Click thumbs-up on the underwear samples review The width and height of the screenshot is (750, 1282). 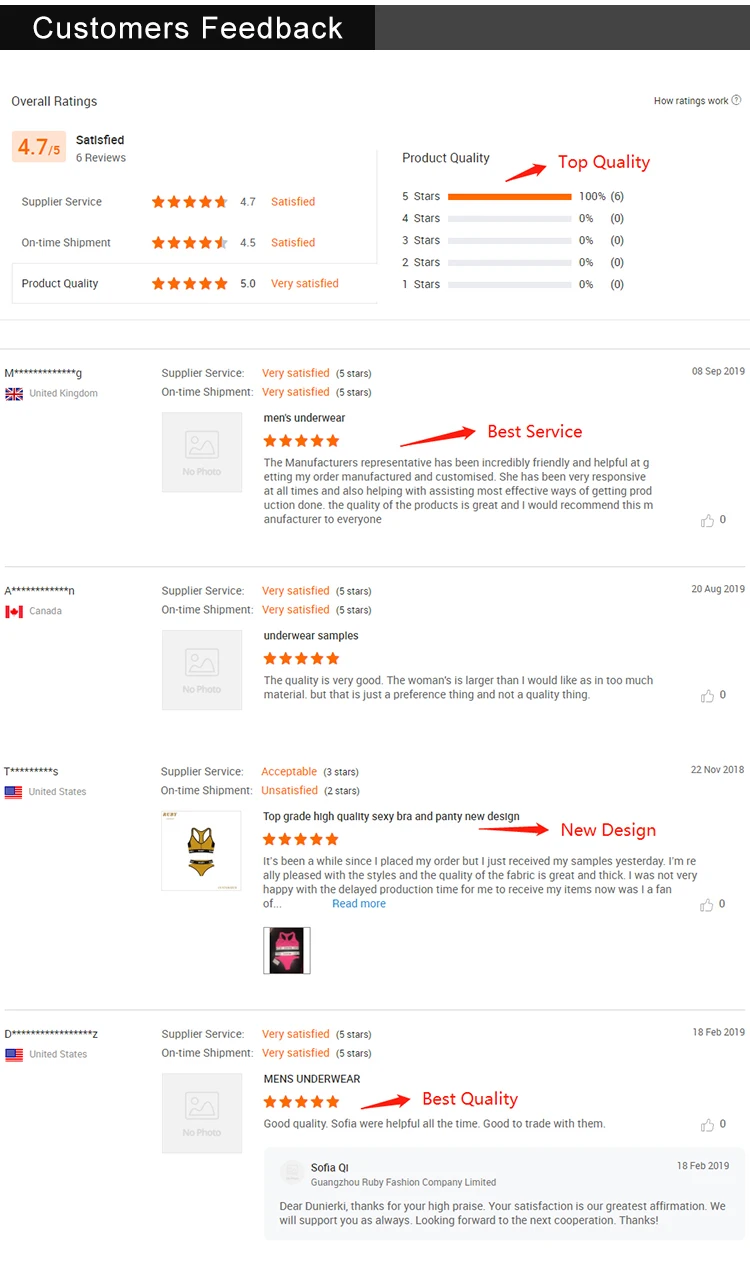(708, 696)
